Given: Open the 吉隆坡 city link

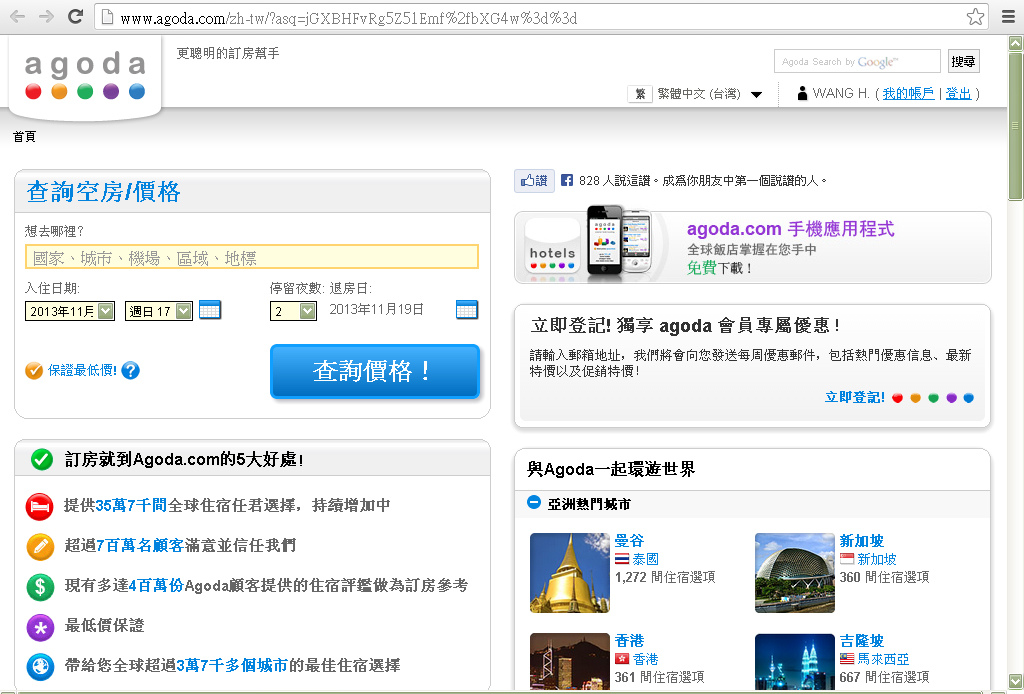Looking at the screenshot, I should coord(862,640).
